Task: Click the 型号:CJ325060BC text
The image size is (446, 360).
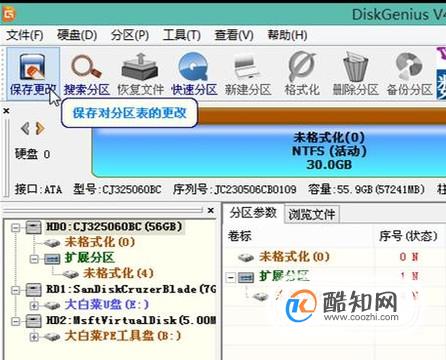Action: 117,189
